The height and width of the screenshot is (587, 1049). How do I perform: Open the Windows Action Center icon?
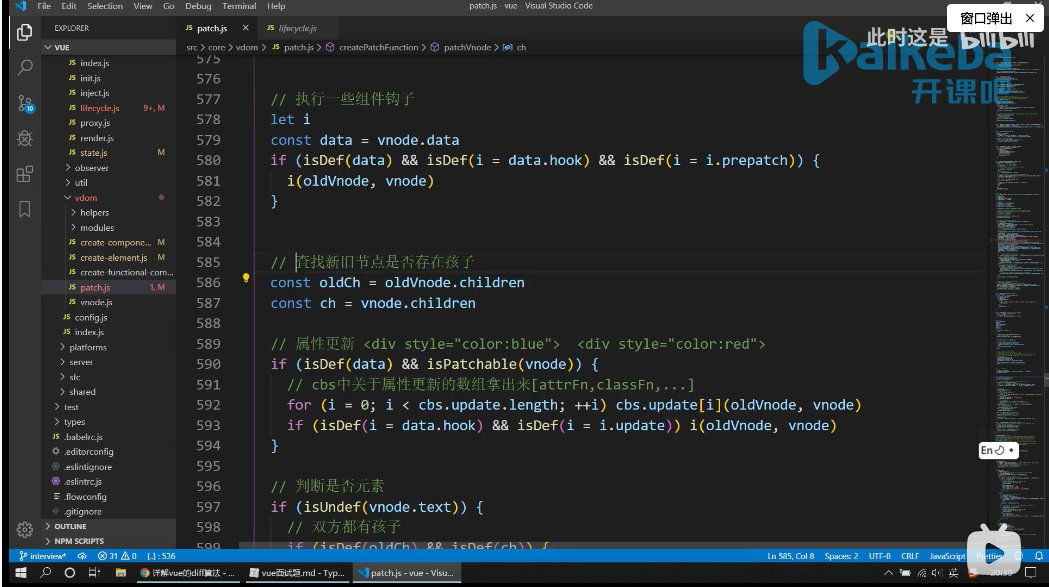click(1030, 573)
